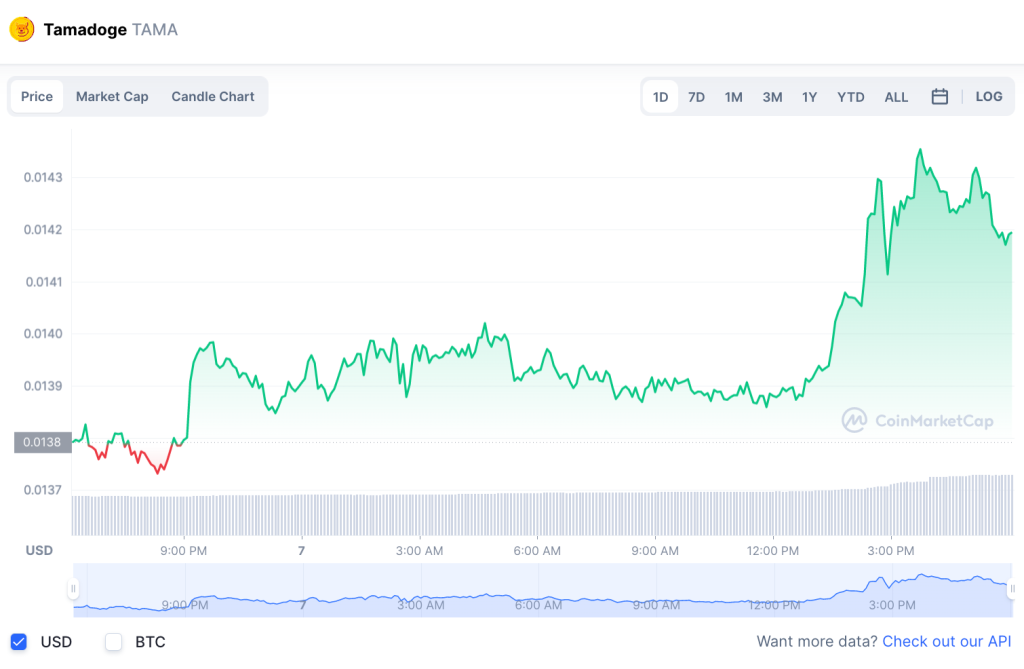Click the 6:00 AM x-axis label

coord(537,551)
